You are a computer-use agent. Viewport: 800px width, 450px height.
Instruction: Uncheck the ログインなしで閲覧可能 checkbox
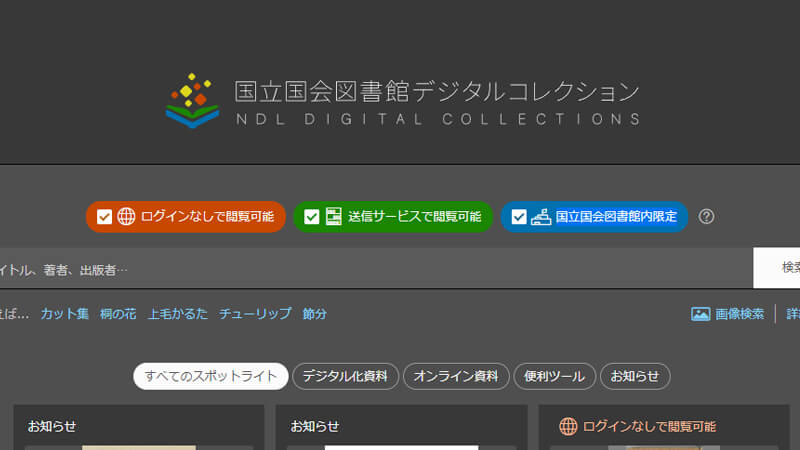click(104, 217)
